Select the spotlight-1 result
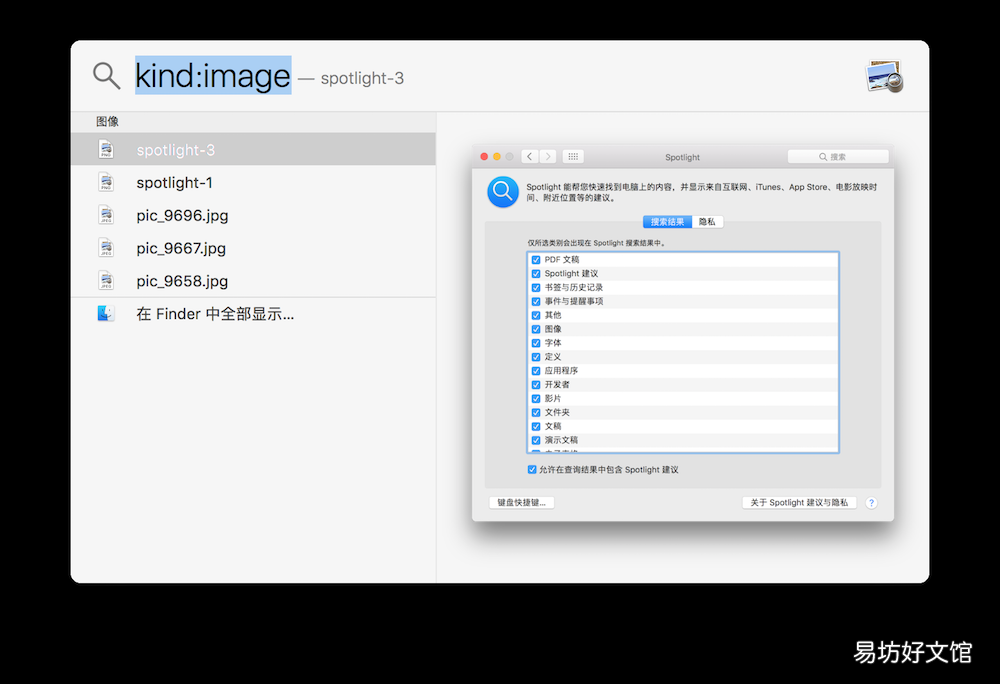 click(x=253, y=182)
